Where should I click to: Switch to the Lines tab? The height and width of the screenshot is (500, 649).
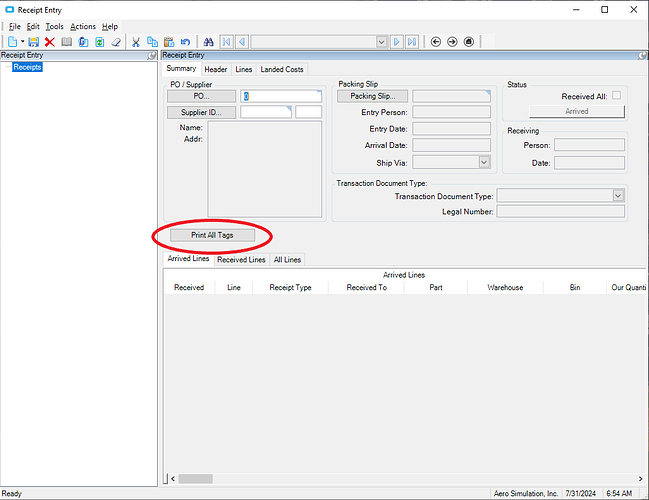pos(244,70)
